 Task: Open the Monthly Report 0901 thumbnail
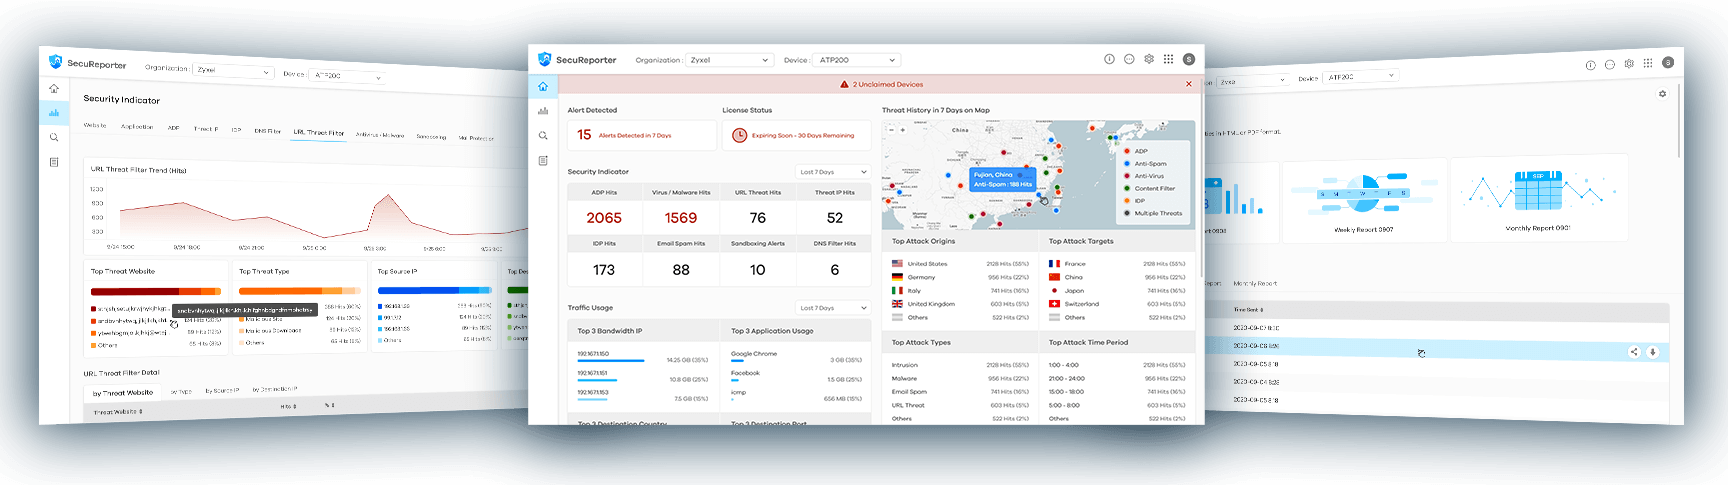point(1538,198)
